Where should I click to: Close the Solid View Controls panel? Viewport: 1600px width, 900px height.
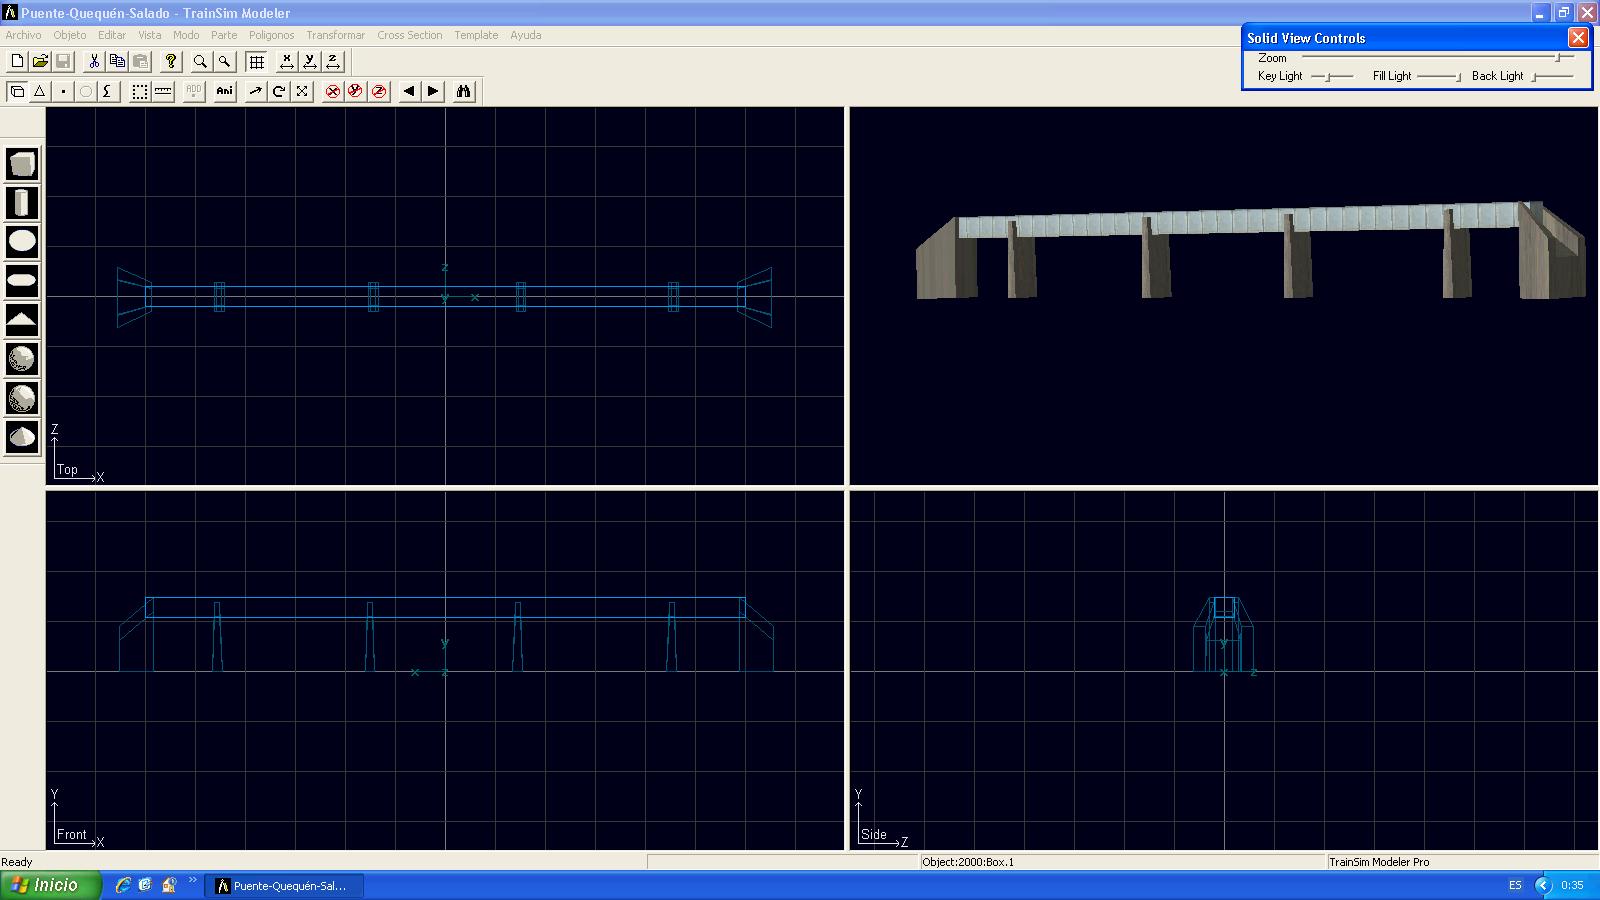tap(1577, 38)
